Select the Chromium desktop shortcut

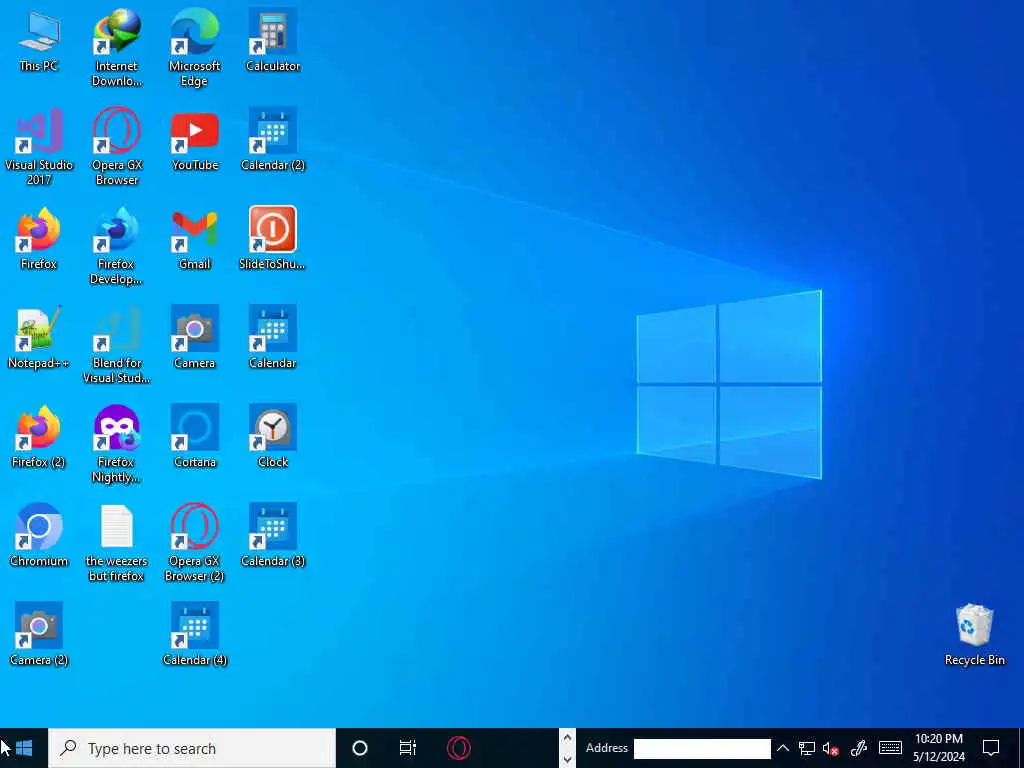(x=39, y=536)
